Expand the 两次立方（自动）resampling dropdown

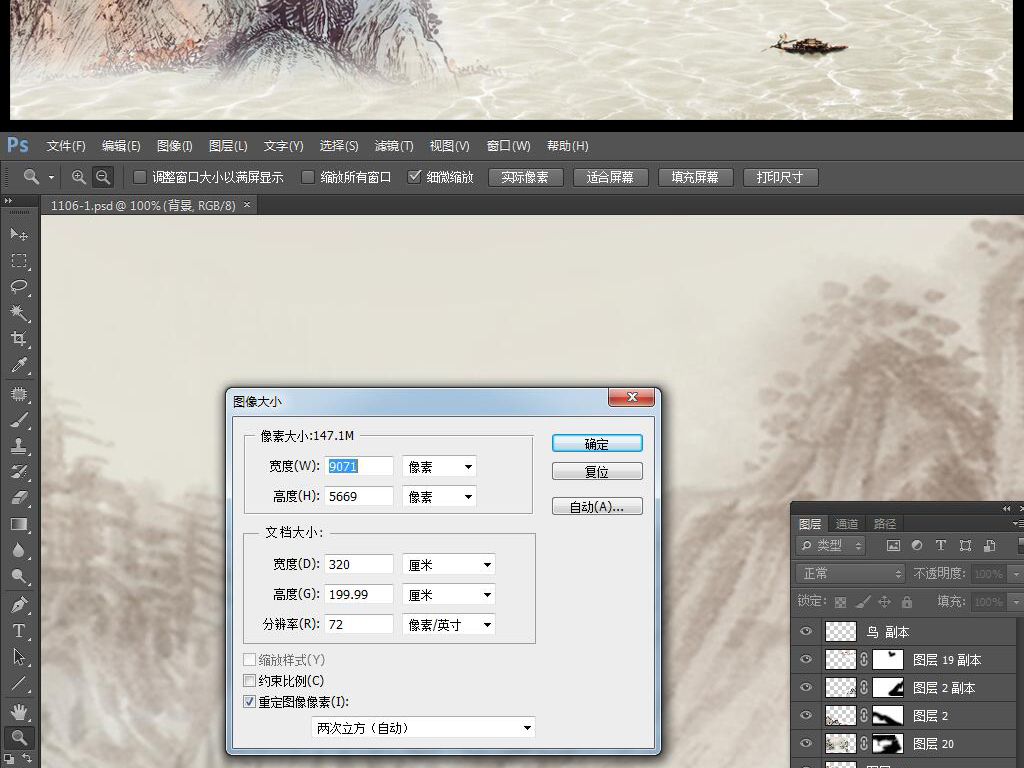422,728
